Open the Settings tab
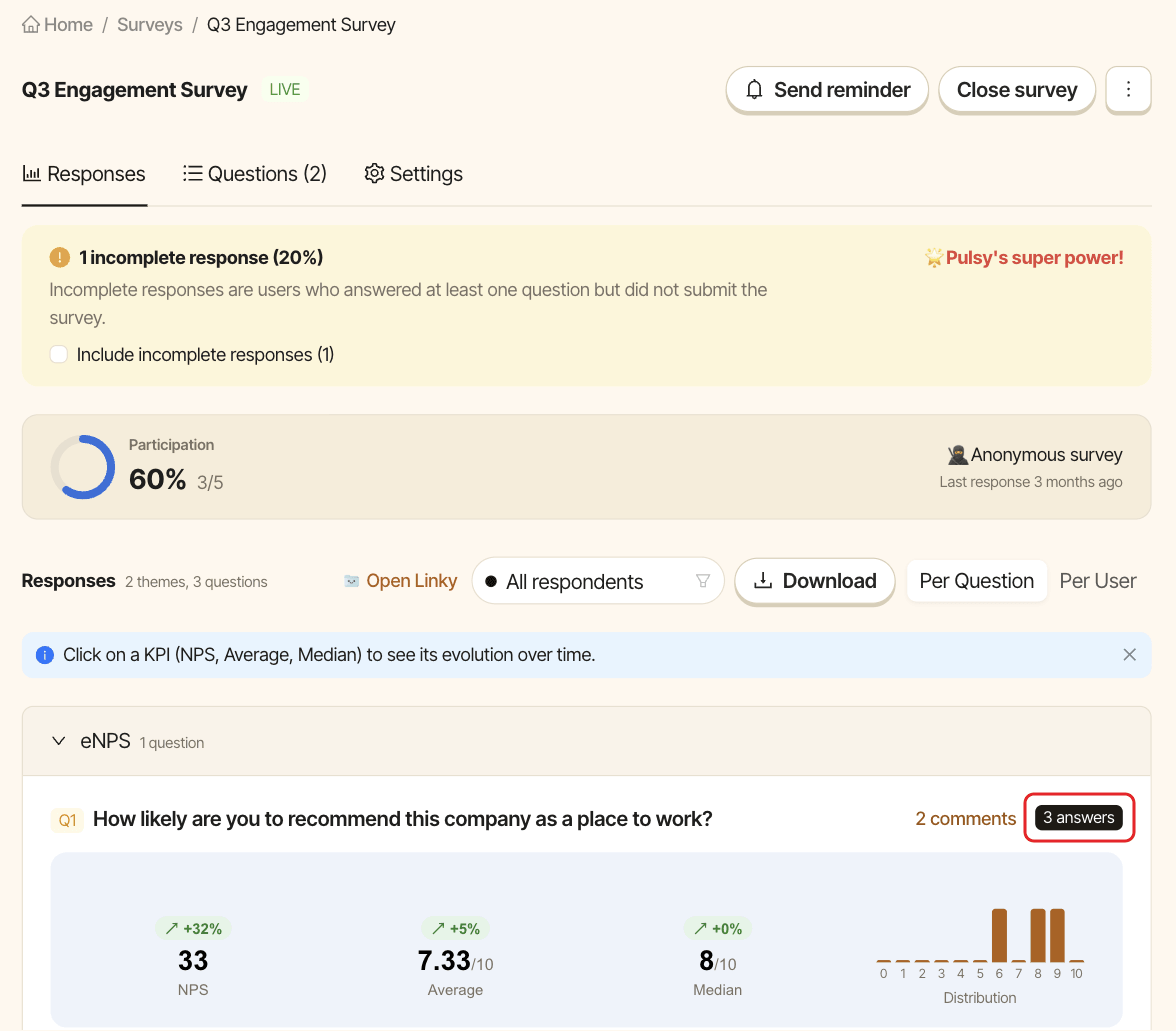 tap(413, 174)
